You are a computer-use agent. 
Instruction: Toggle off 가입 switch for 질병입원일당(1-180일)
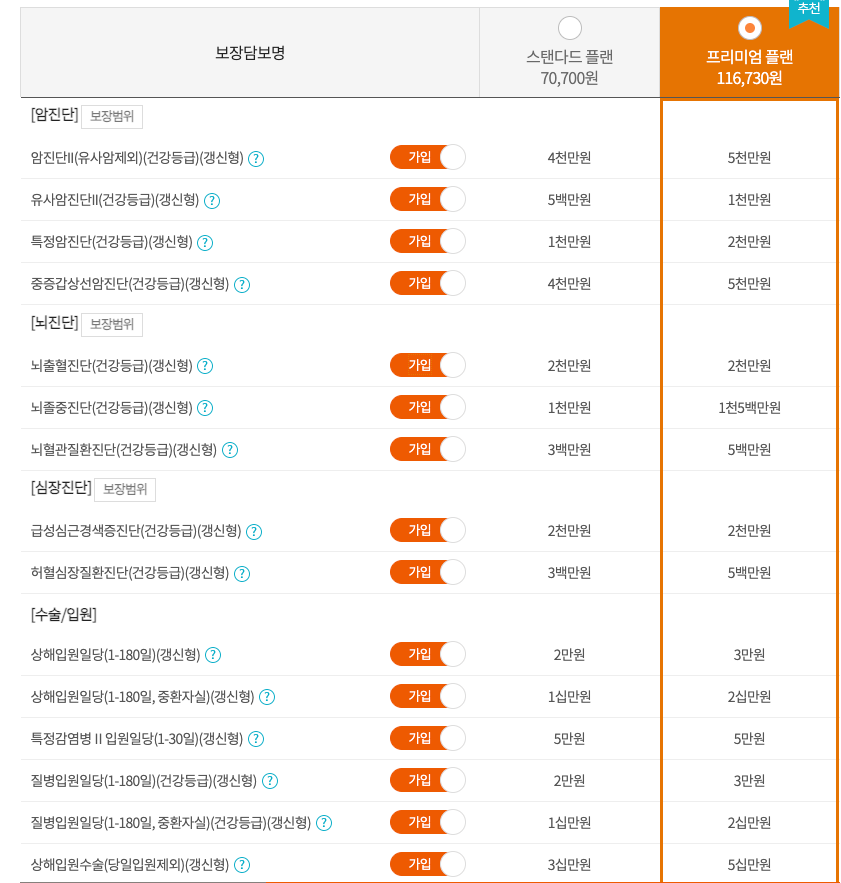tap(428, 780)
